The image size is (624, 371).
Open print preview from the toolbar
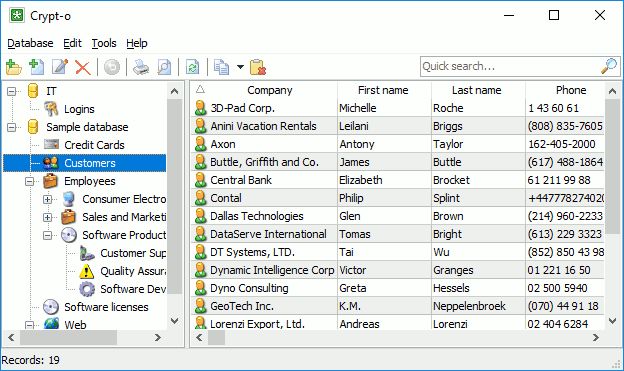(x=164, y=67)
